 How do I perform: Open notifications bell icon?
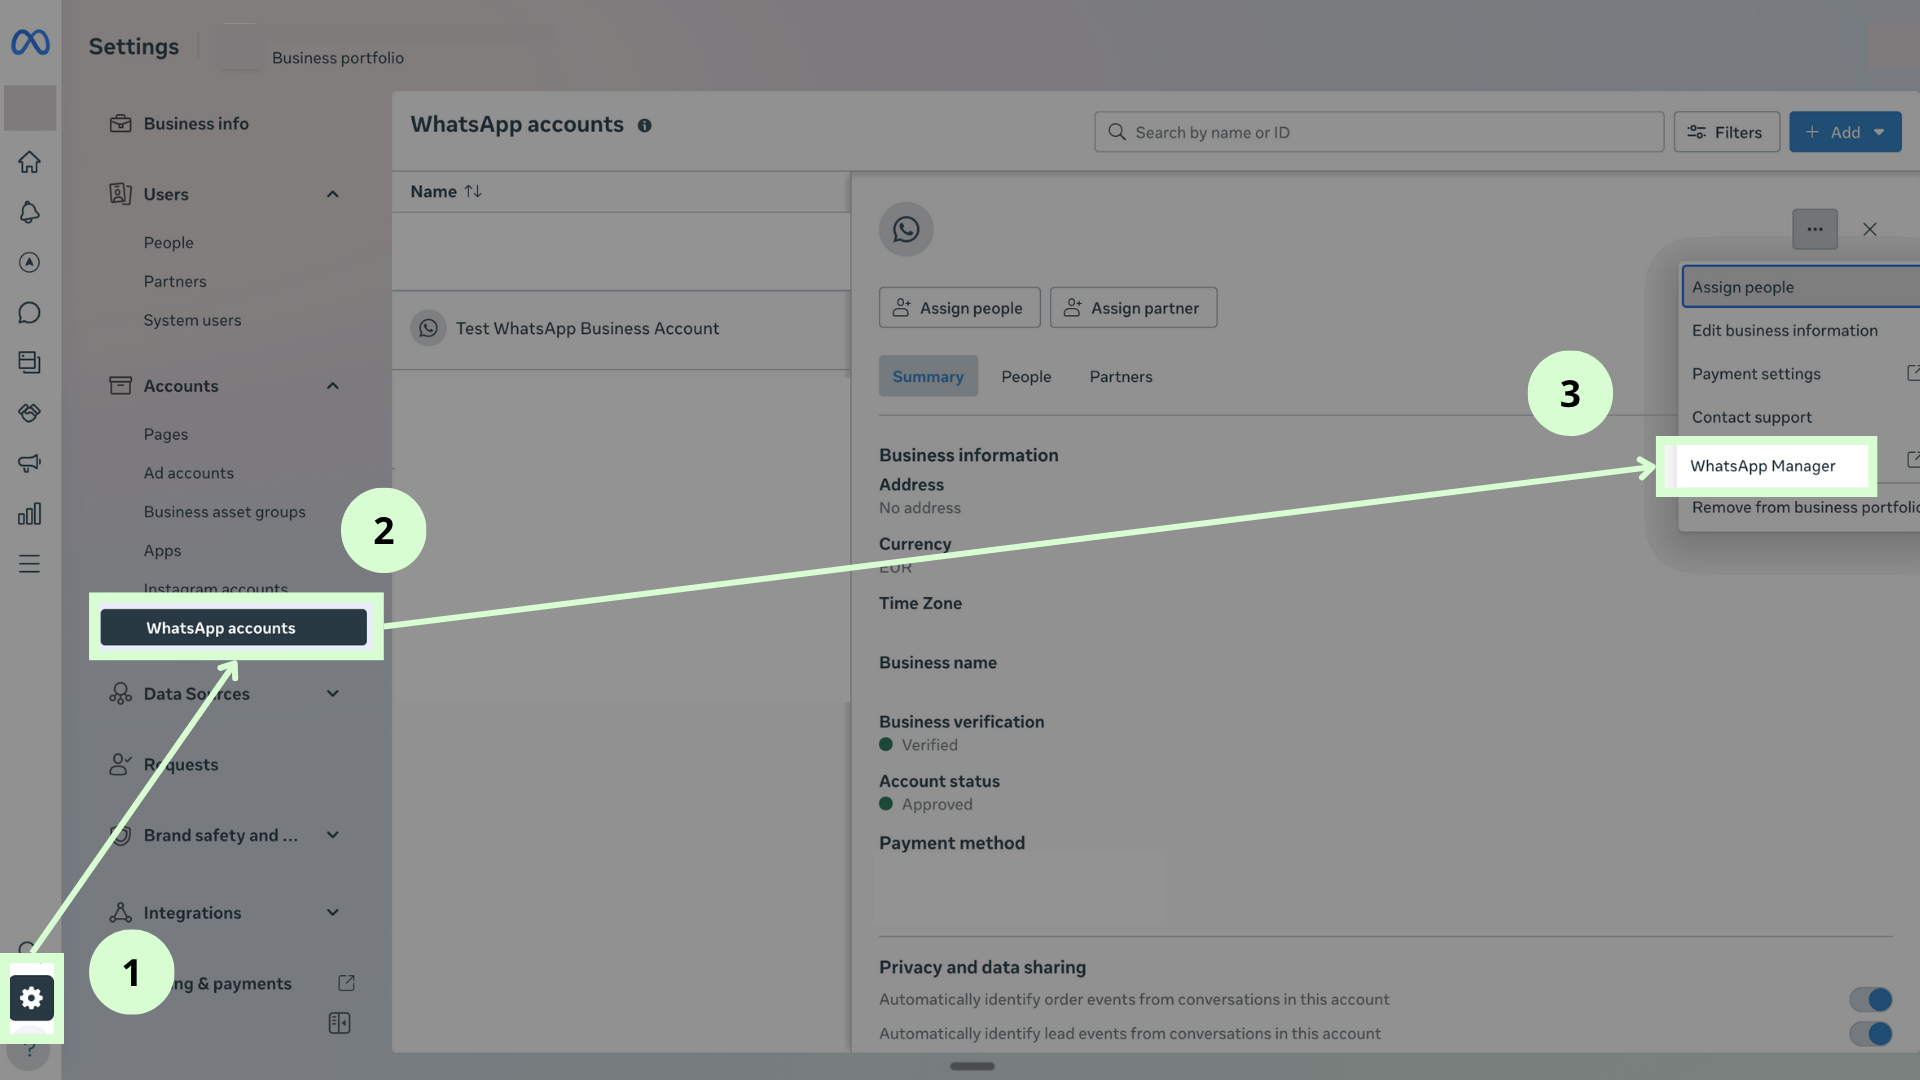(x=30, y=212)
